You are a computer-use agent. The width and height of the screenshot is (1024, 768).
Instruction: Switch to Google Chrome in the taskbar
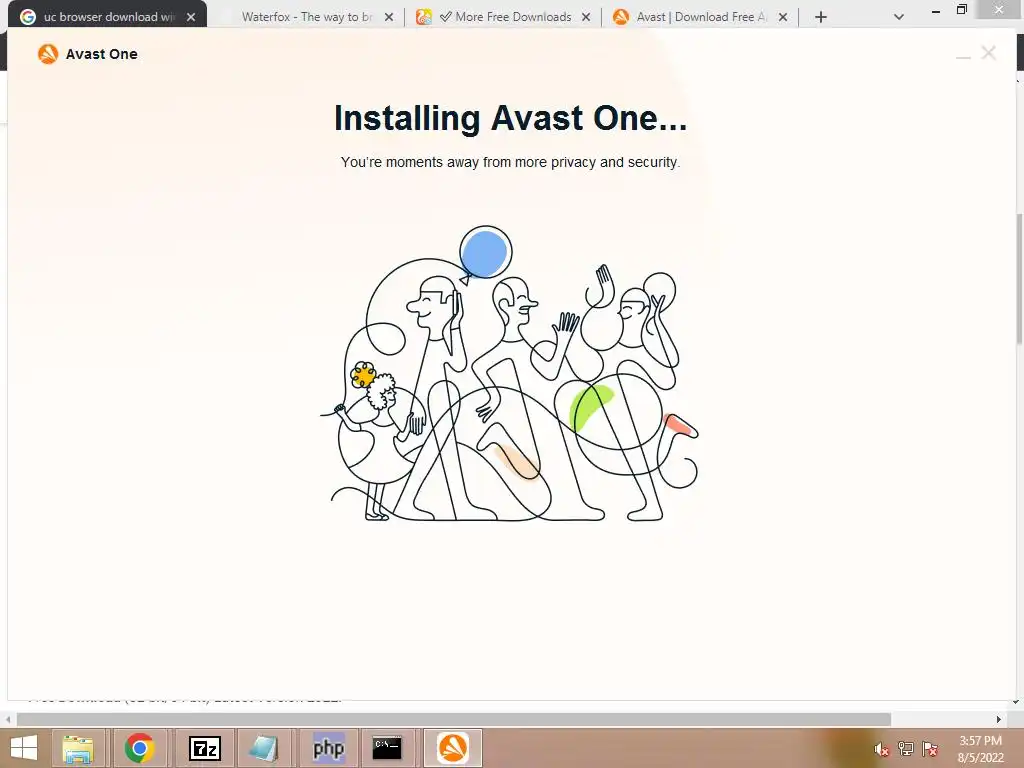coord(140,748)
